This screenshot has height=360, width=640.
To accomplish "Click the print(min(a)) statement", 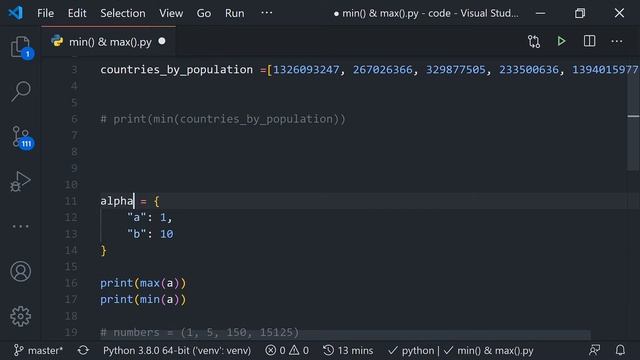I will (143, 300).
